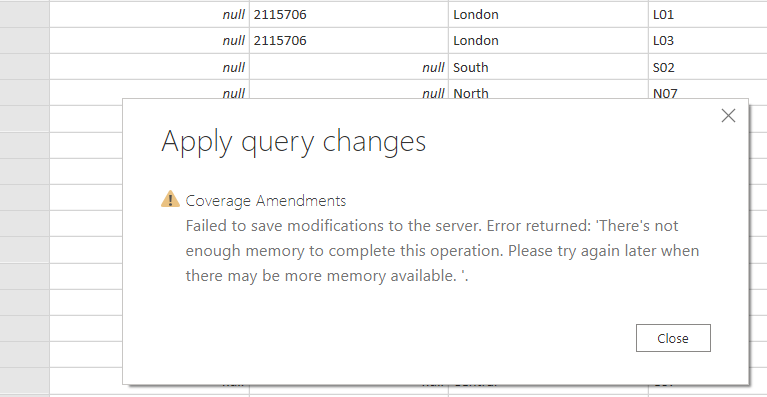Dismiss dialog with the X icon

(x=728, y=116)
